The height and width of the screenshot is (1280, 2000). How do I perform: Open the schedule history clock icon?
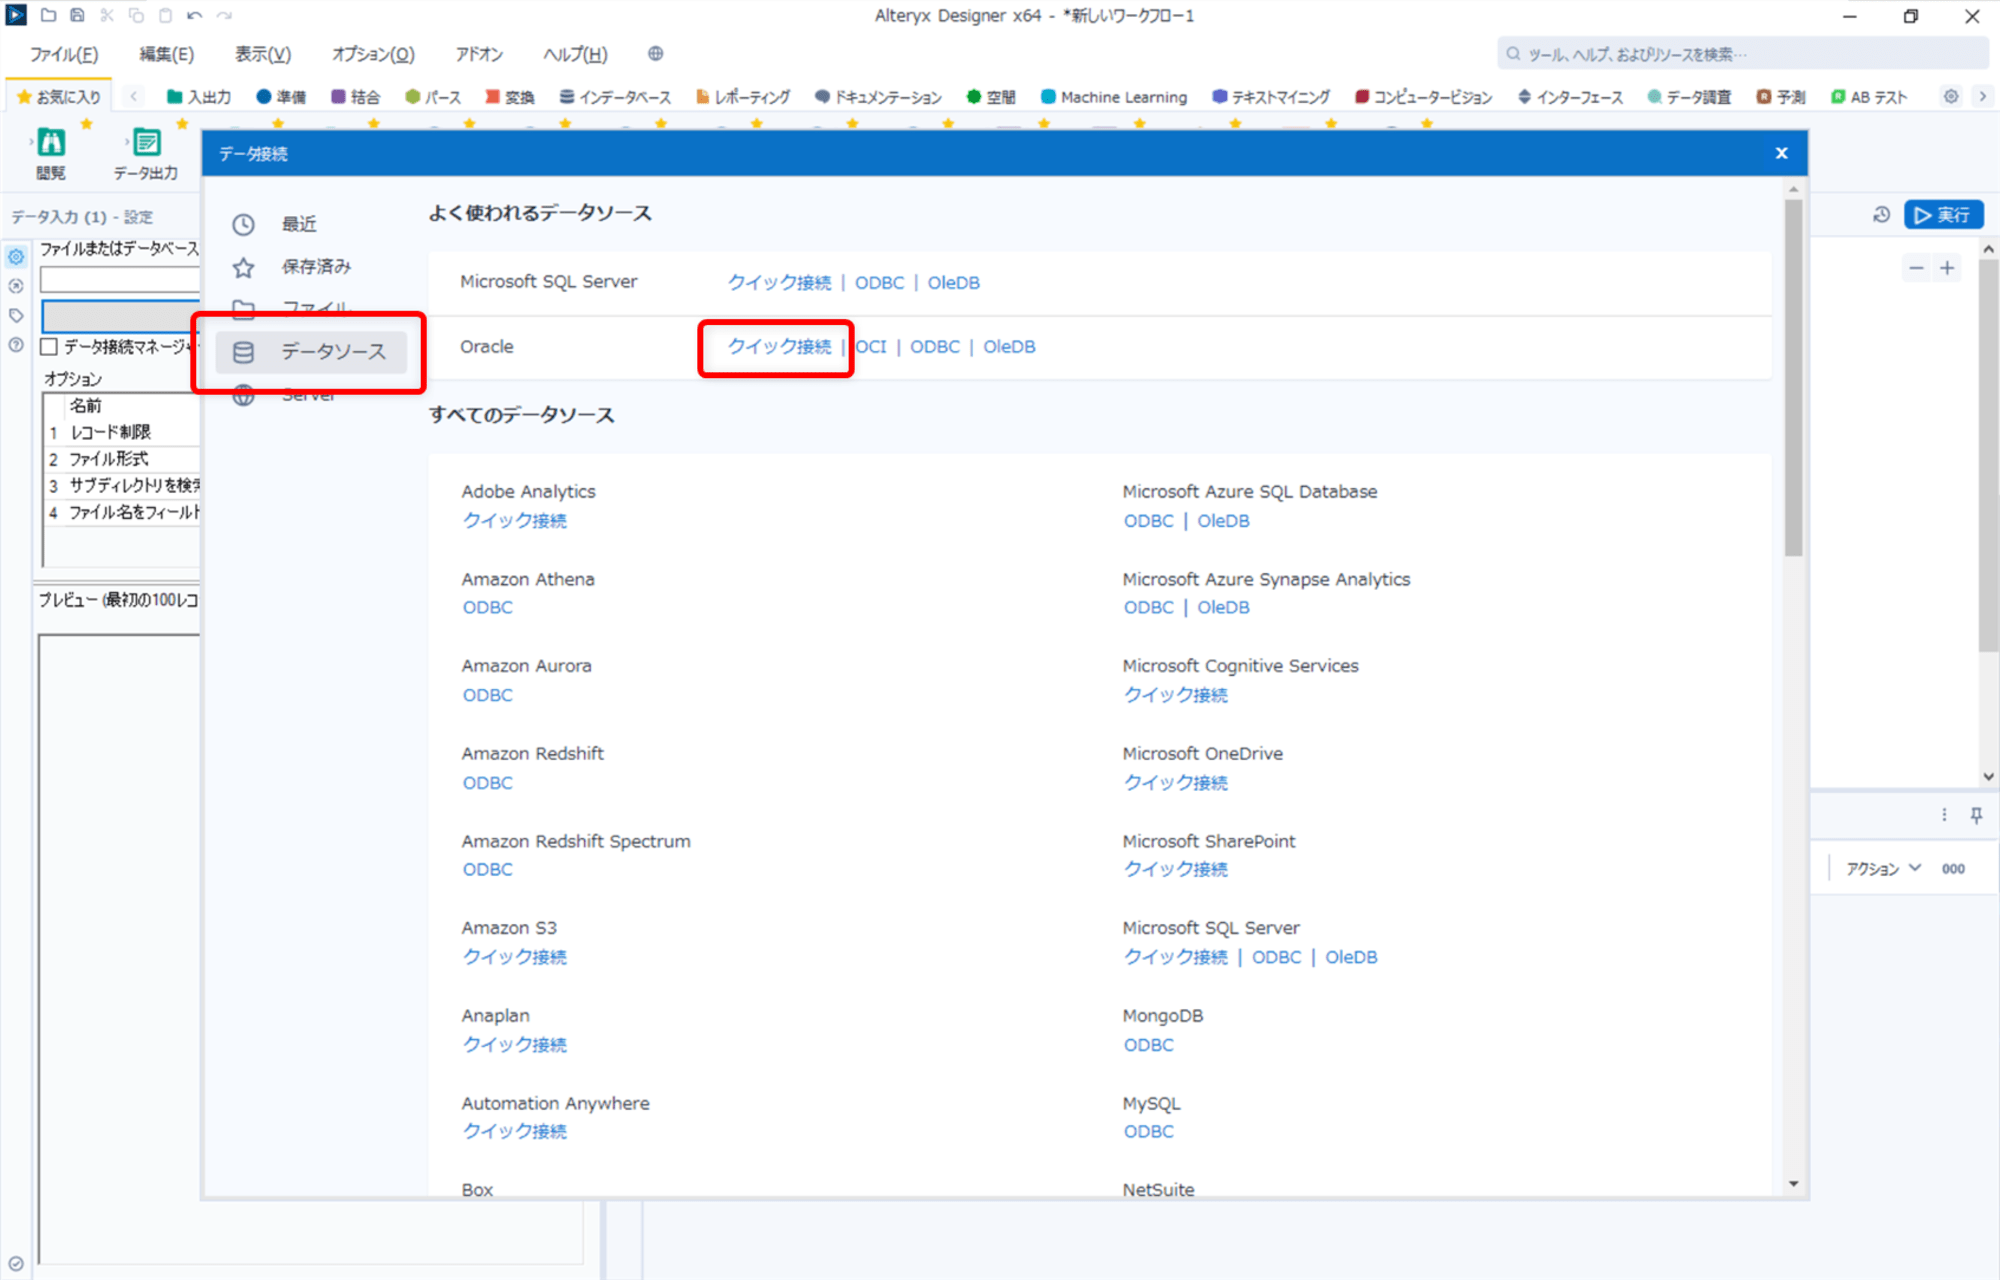click(x=1881, y=215)
